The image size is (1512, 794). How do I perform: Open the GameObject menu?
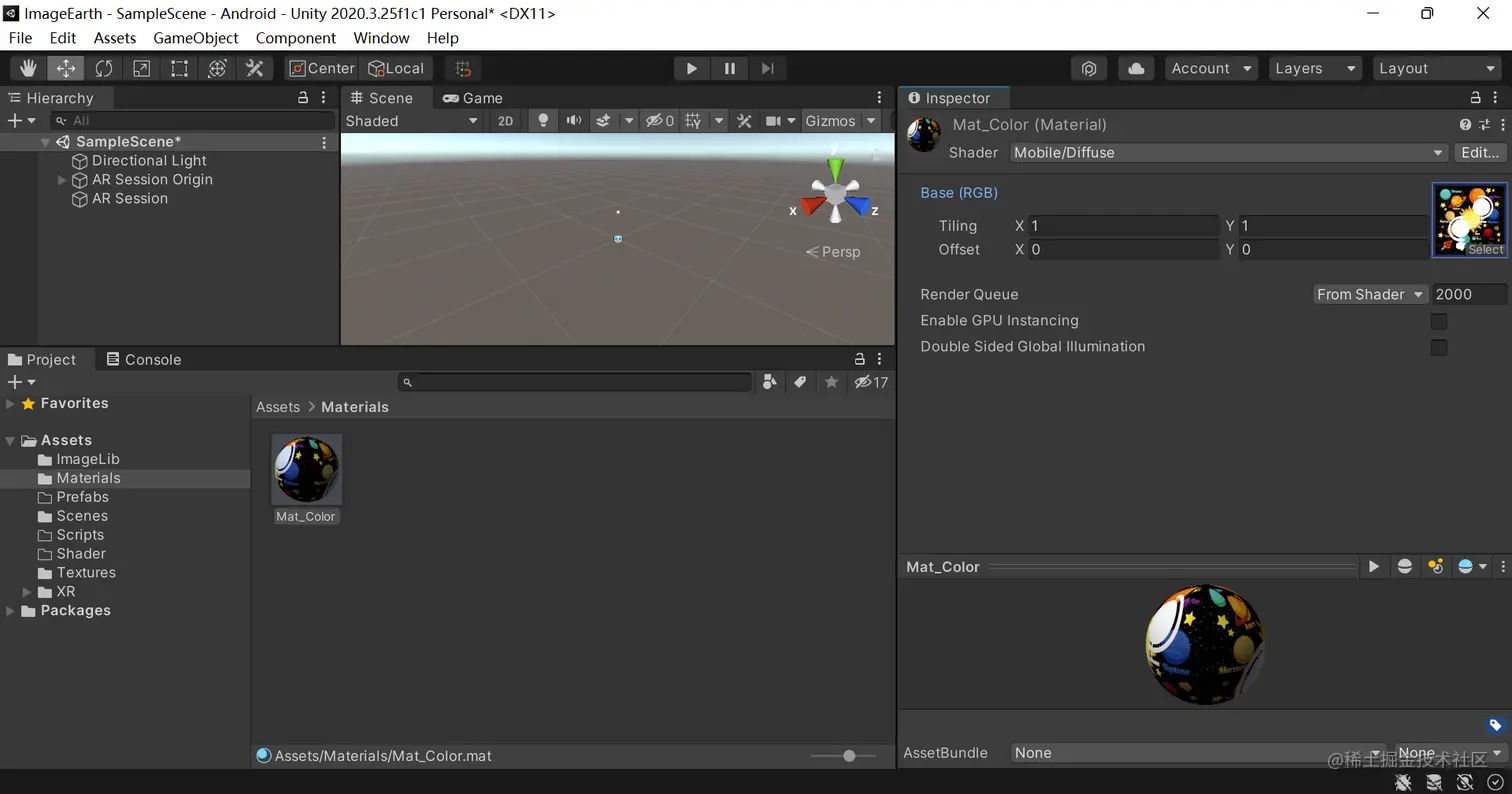coord(196,38)
